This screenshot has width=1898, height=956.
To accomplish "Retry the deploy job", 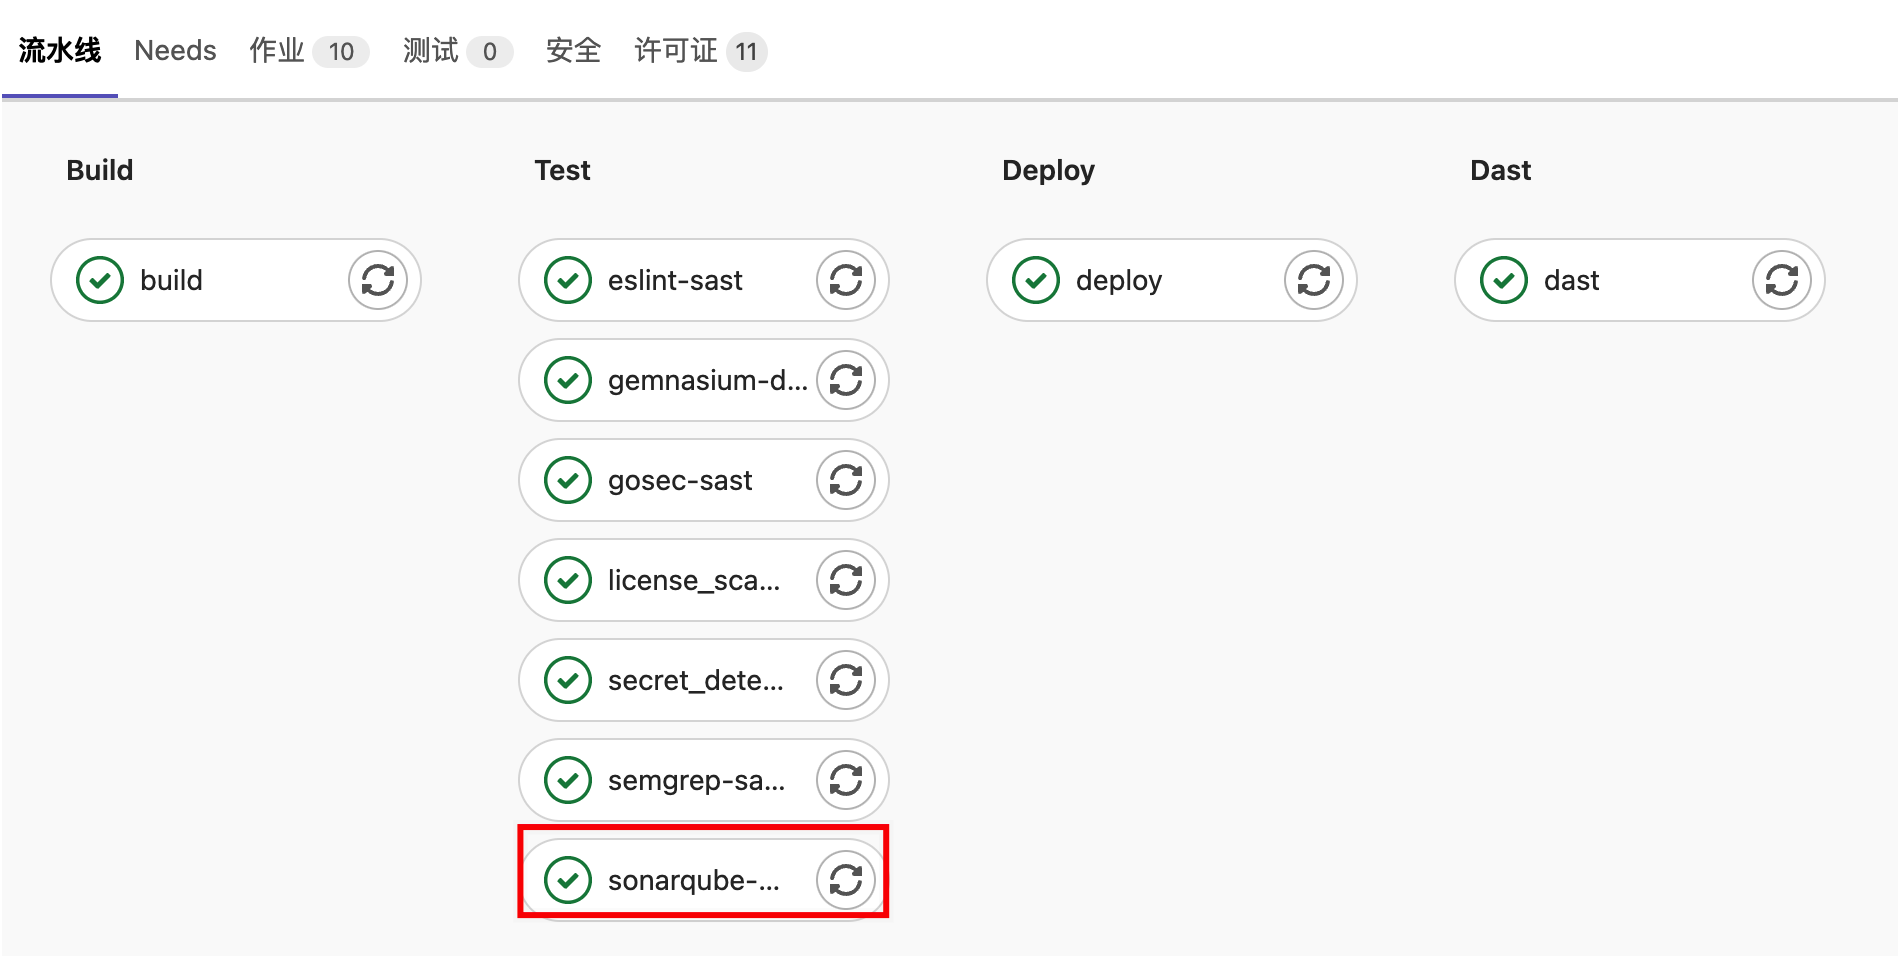I will [x=1314, y=280].
